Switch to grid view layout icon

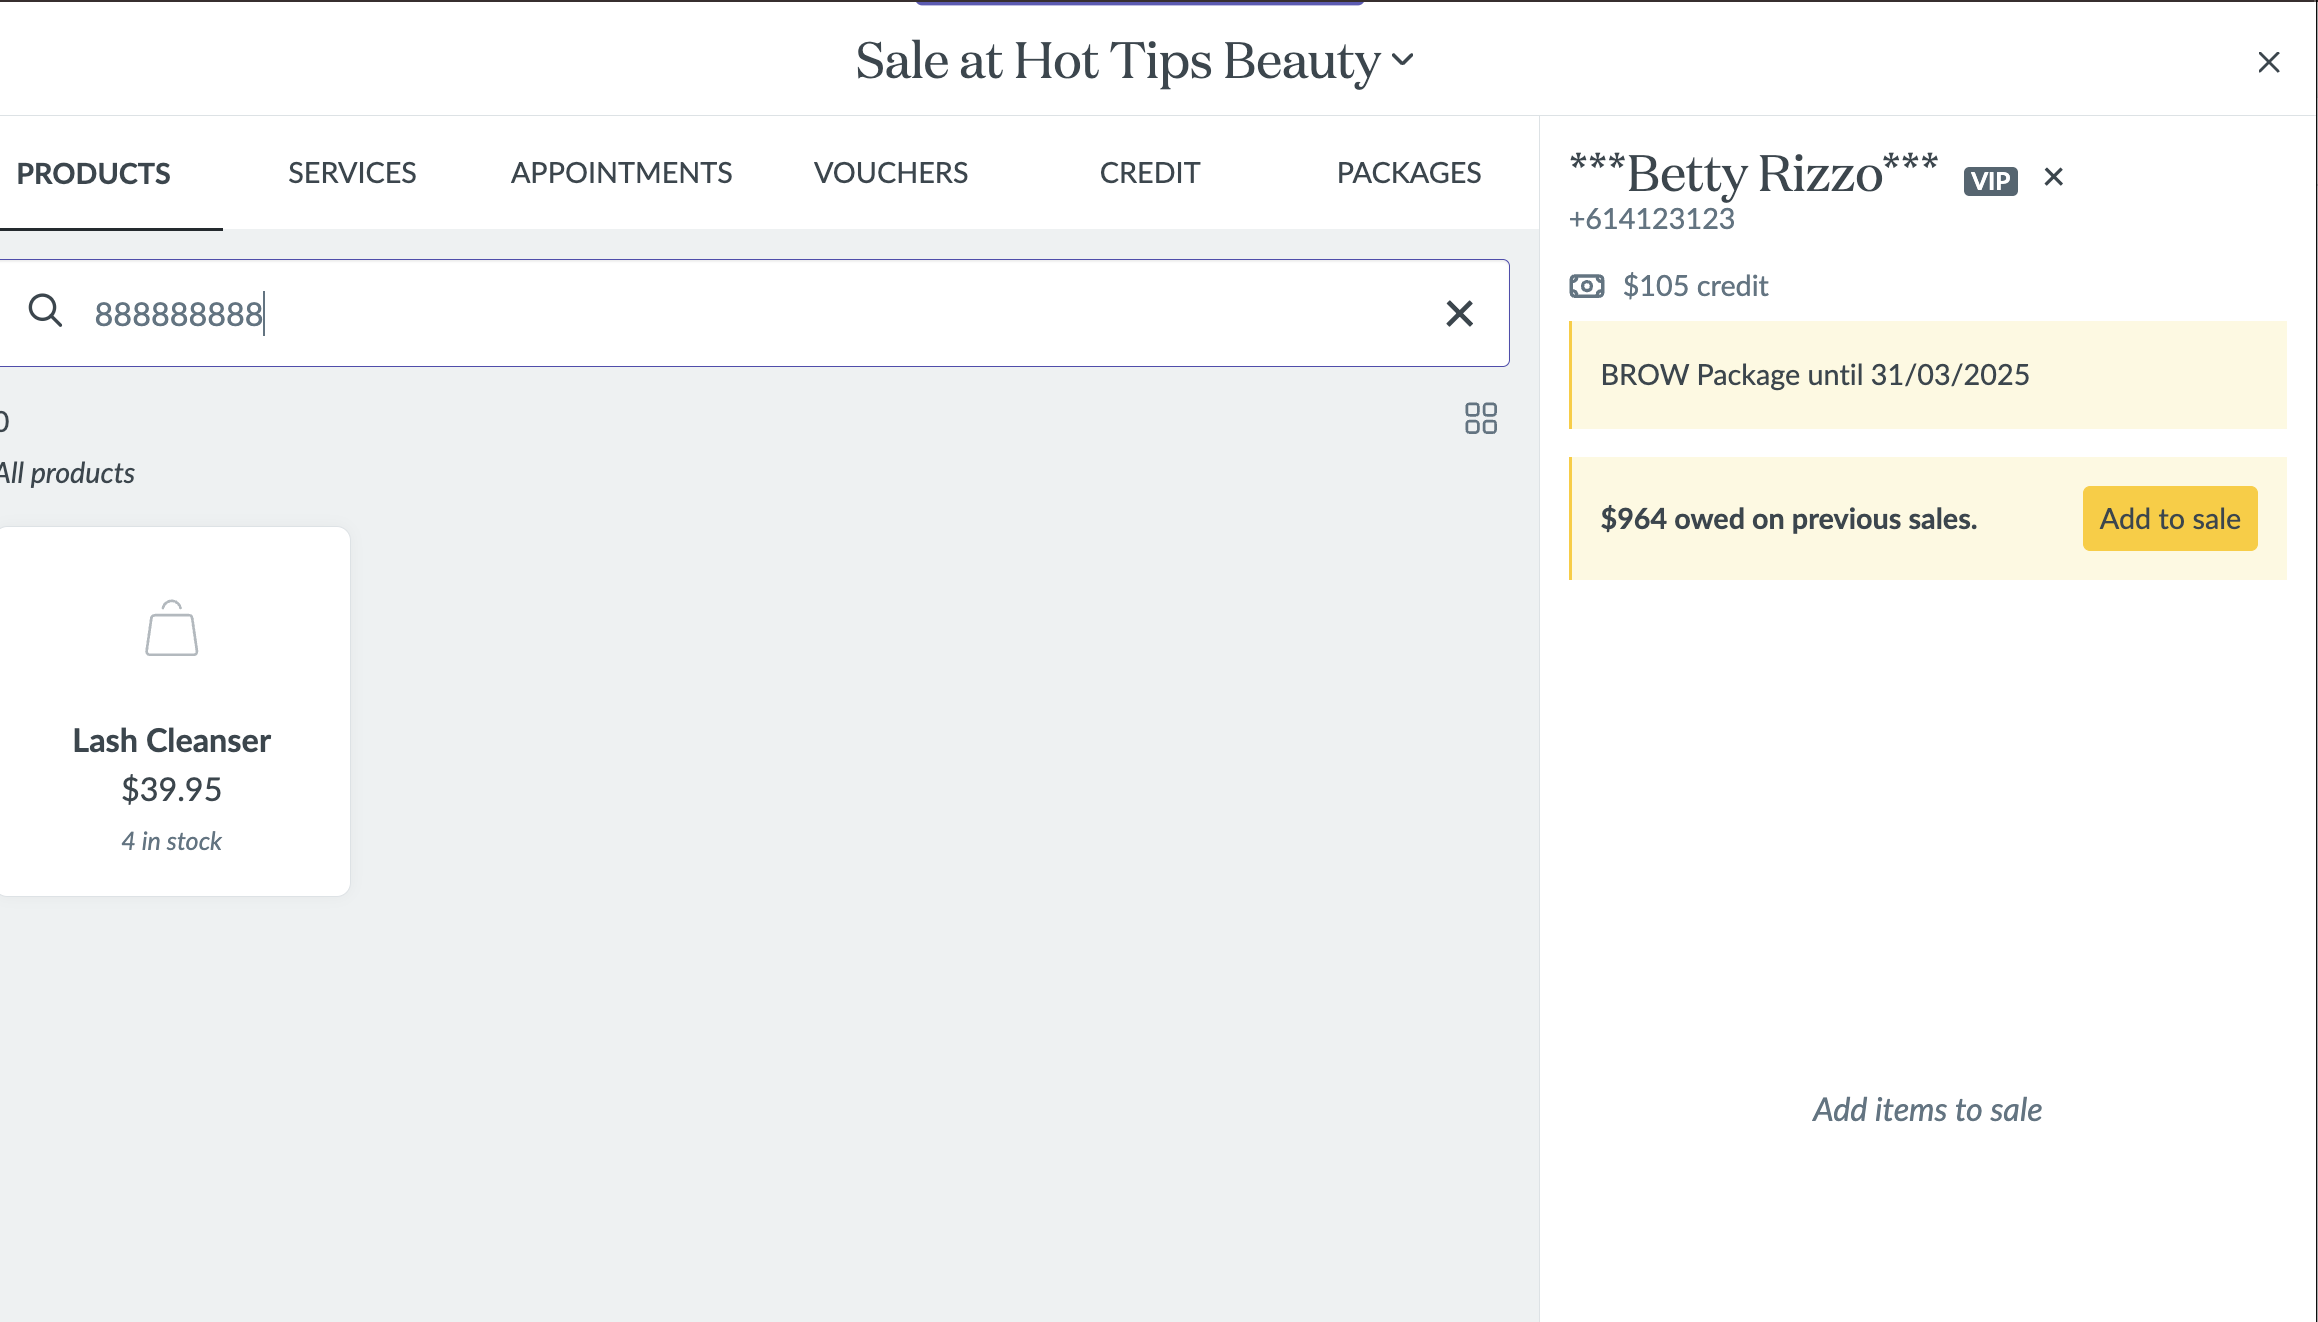tap(1481, 418)
